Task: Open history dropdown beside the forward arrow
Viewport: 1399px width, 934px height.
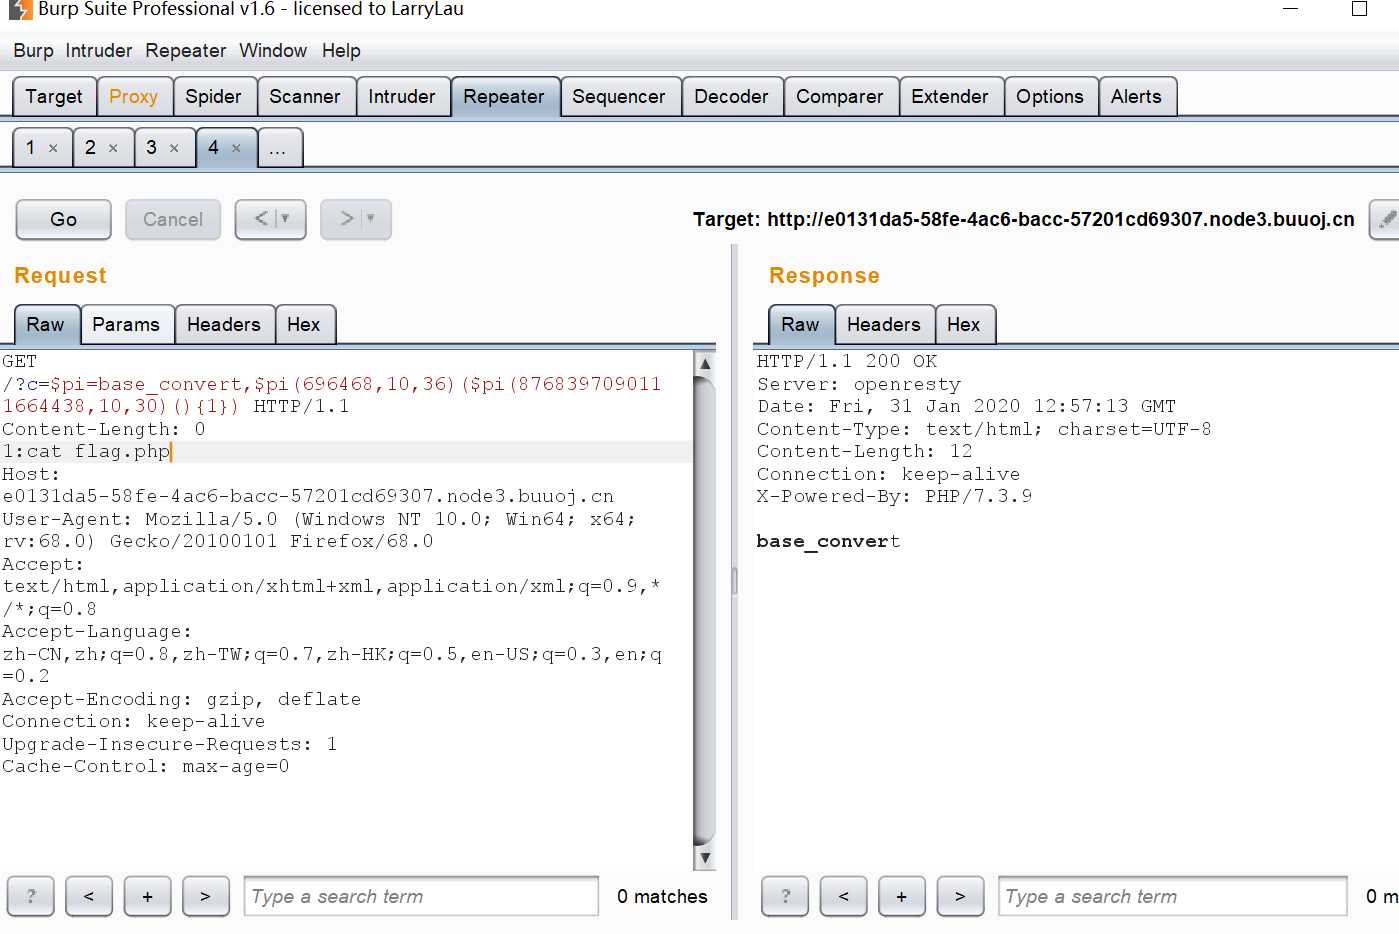Action: pos(372,219)
